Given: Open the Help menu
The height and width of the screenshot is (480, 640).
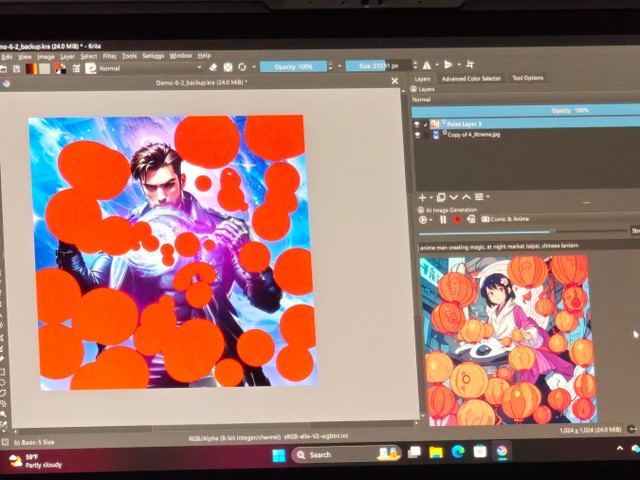Looking at the screenshot, I should (x=204, y=55).
